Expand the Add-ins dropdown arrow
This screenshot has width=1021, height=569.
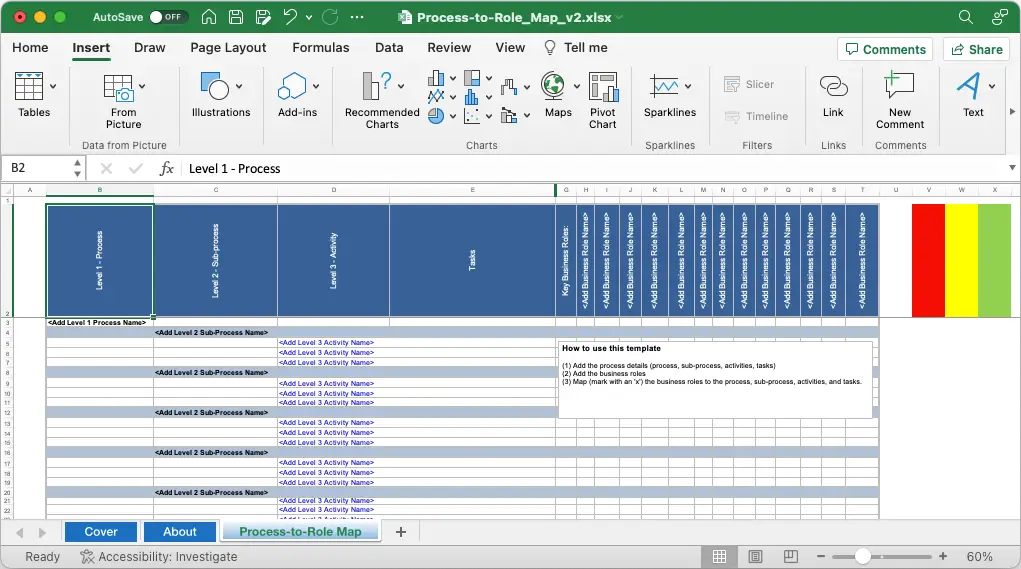(316, 86)
